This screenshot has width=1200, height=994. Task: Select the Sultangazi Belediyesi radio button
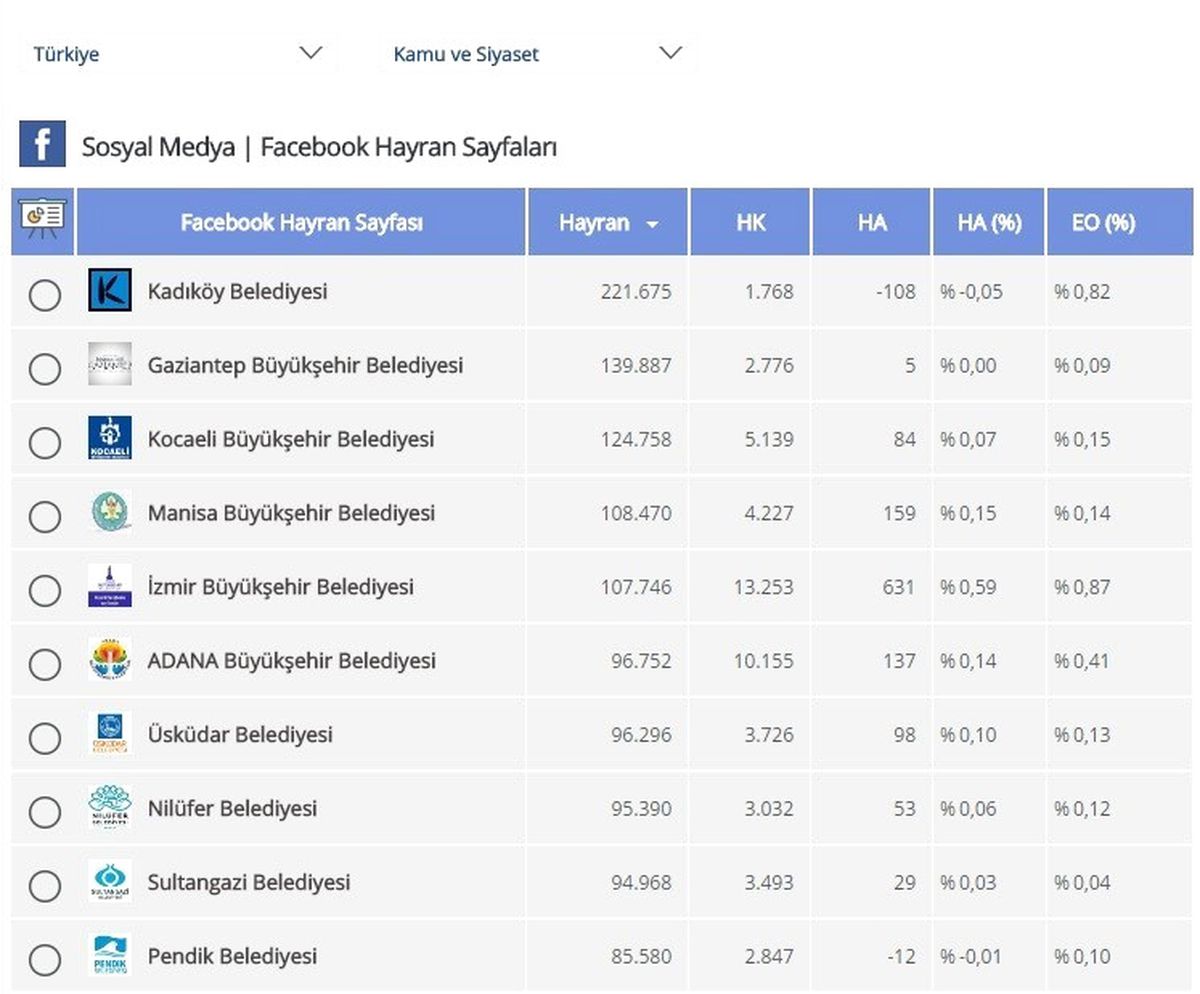(44, 885)
